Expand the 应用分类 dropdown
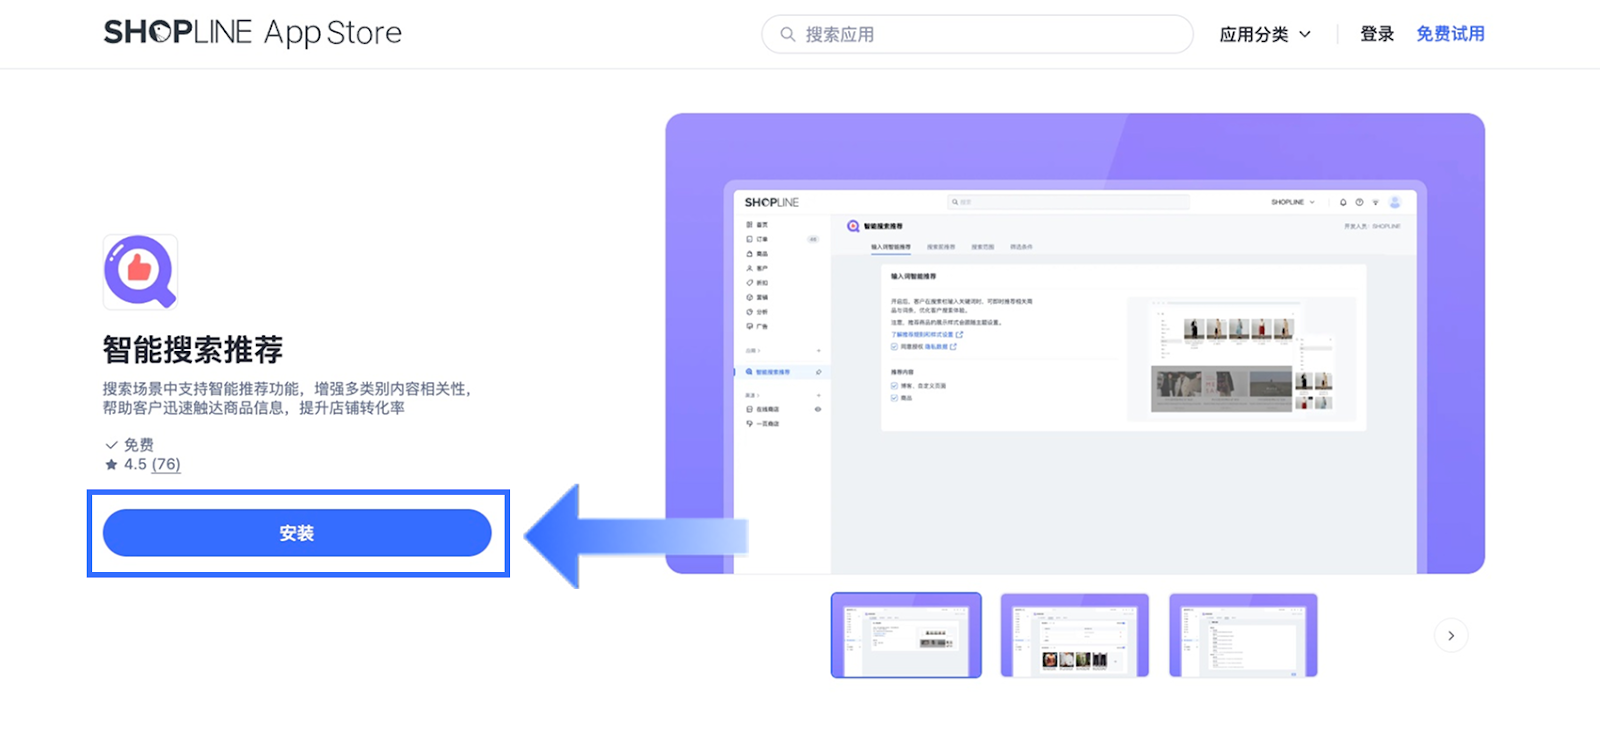Screen dimensions: 1600x732 1265,34
